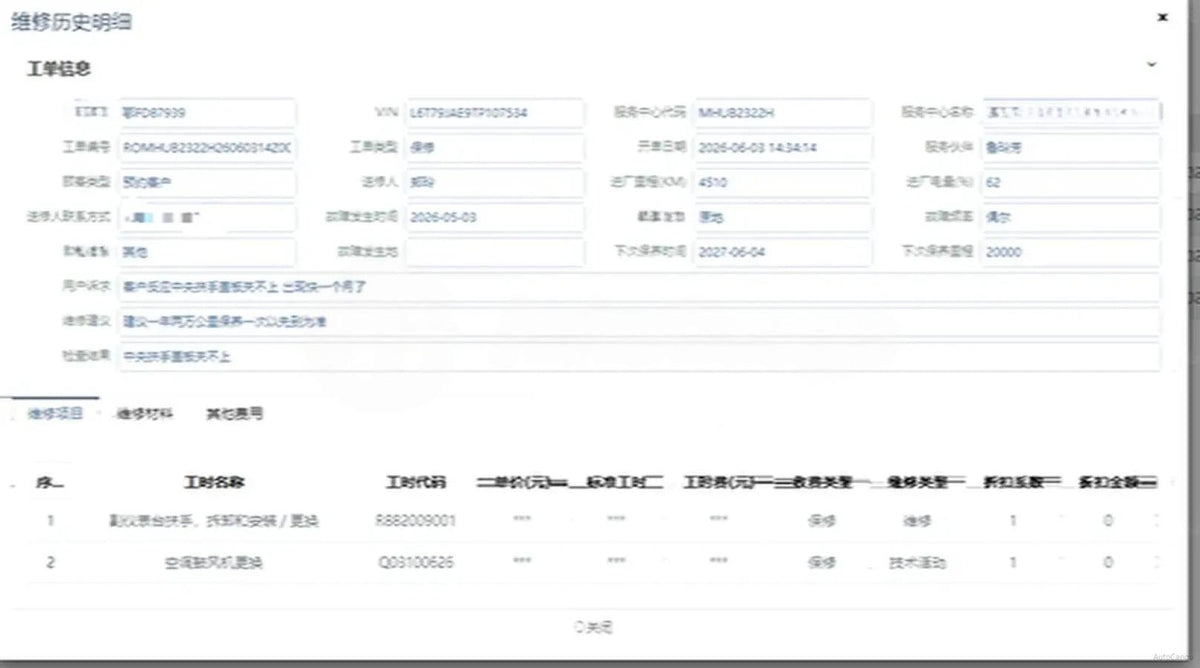Click the repair contact phone field
Image resolution: width=1200 pixels, height=668 pixels.
[x=207, y=218]
